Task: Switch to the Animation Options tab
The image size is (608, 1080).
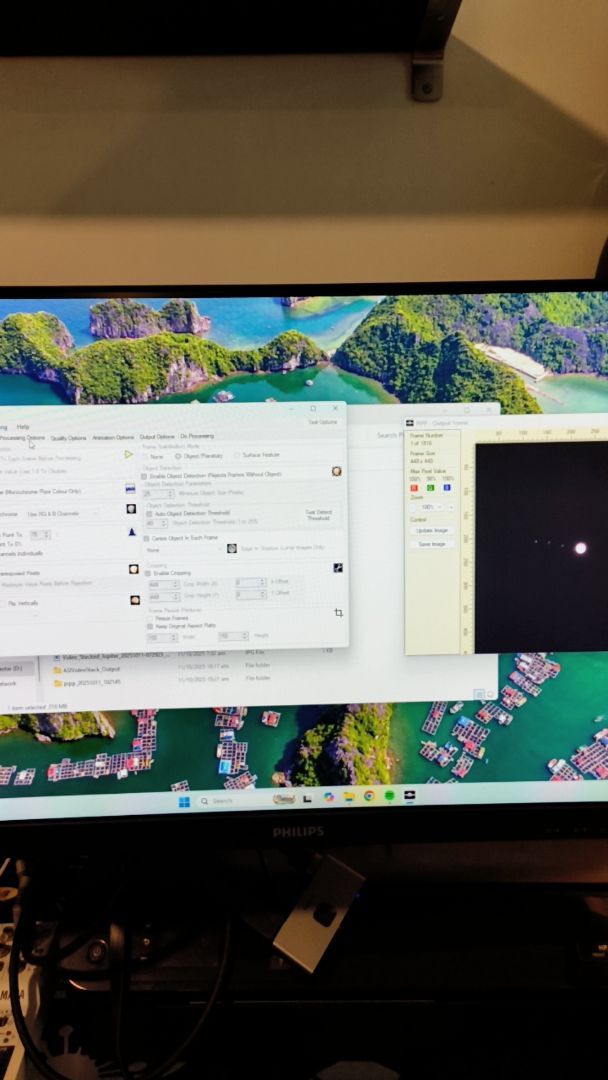Action: 113,437
